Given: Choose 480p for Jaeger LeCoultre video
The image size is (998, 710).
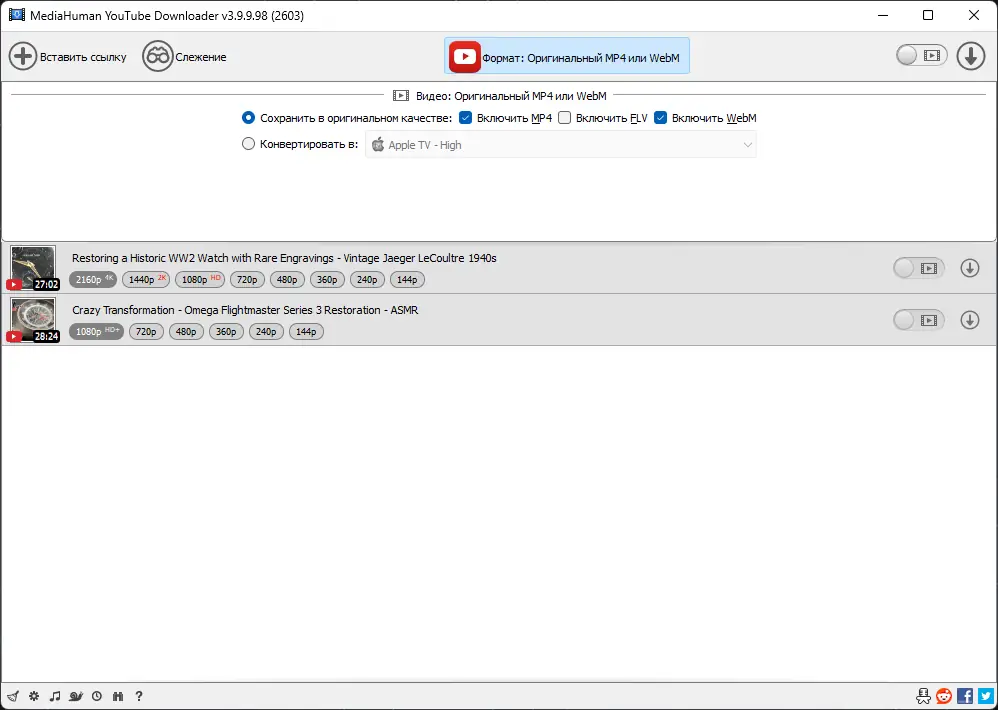Looking at the screenshot, I should click(287, 279).
